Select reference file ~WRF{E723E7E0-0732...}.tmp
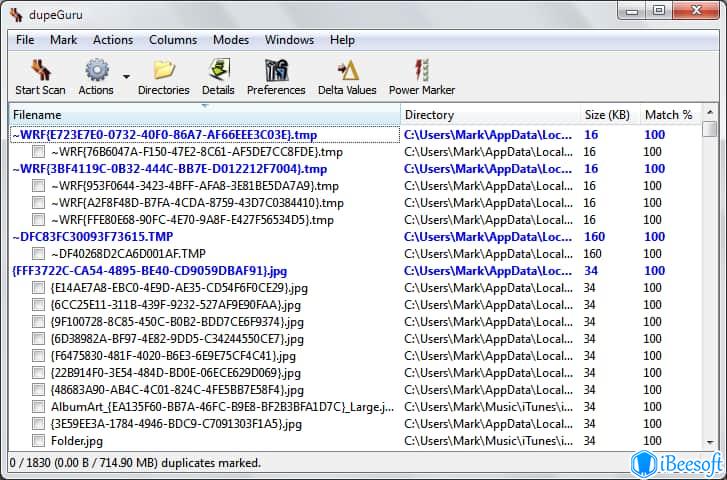Image resolution: width=727 pixels, height=480 pixels. [165, 135]
